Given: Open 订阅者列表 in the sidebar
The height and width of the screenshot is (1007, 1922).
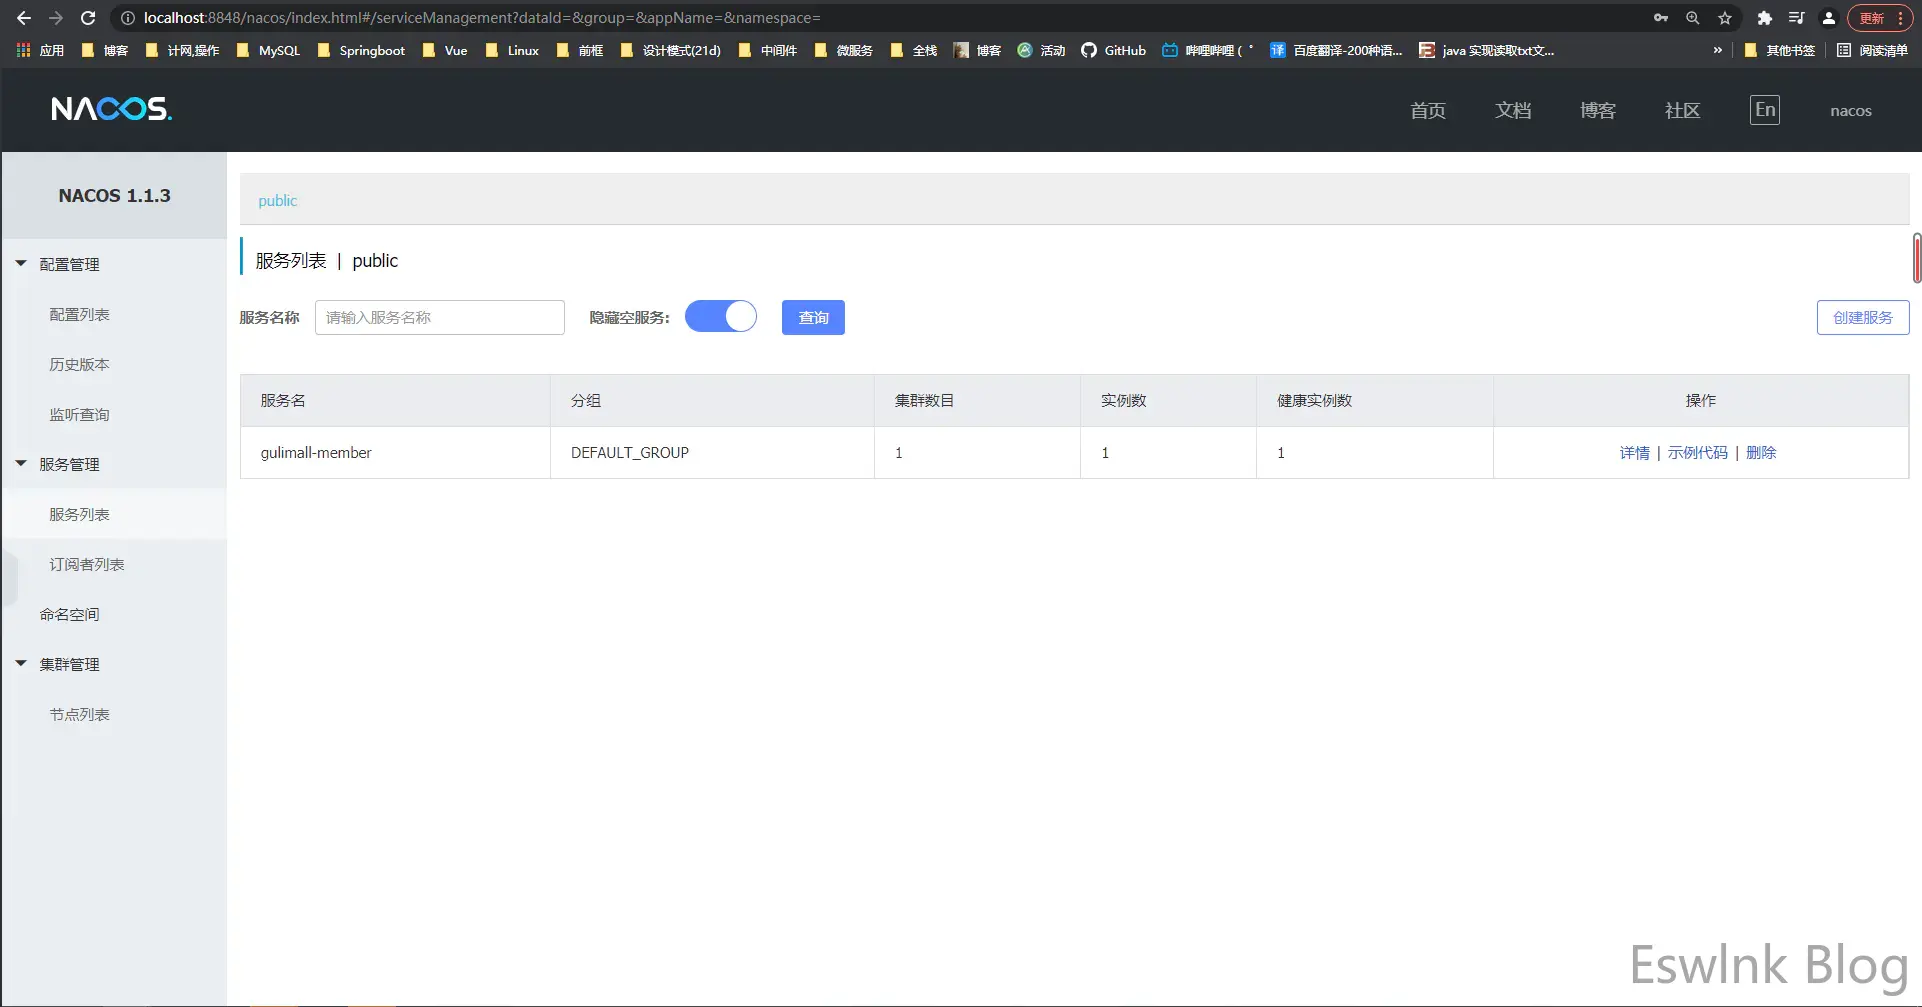Looking at the screenshot, I should [87, 564].
